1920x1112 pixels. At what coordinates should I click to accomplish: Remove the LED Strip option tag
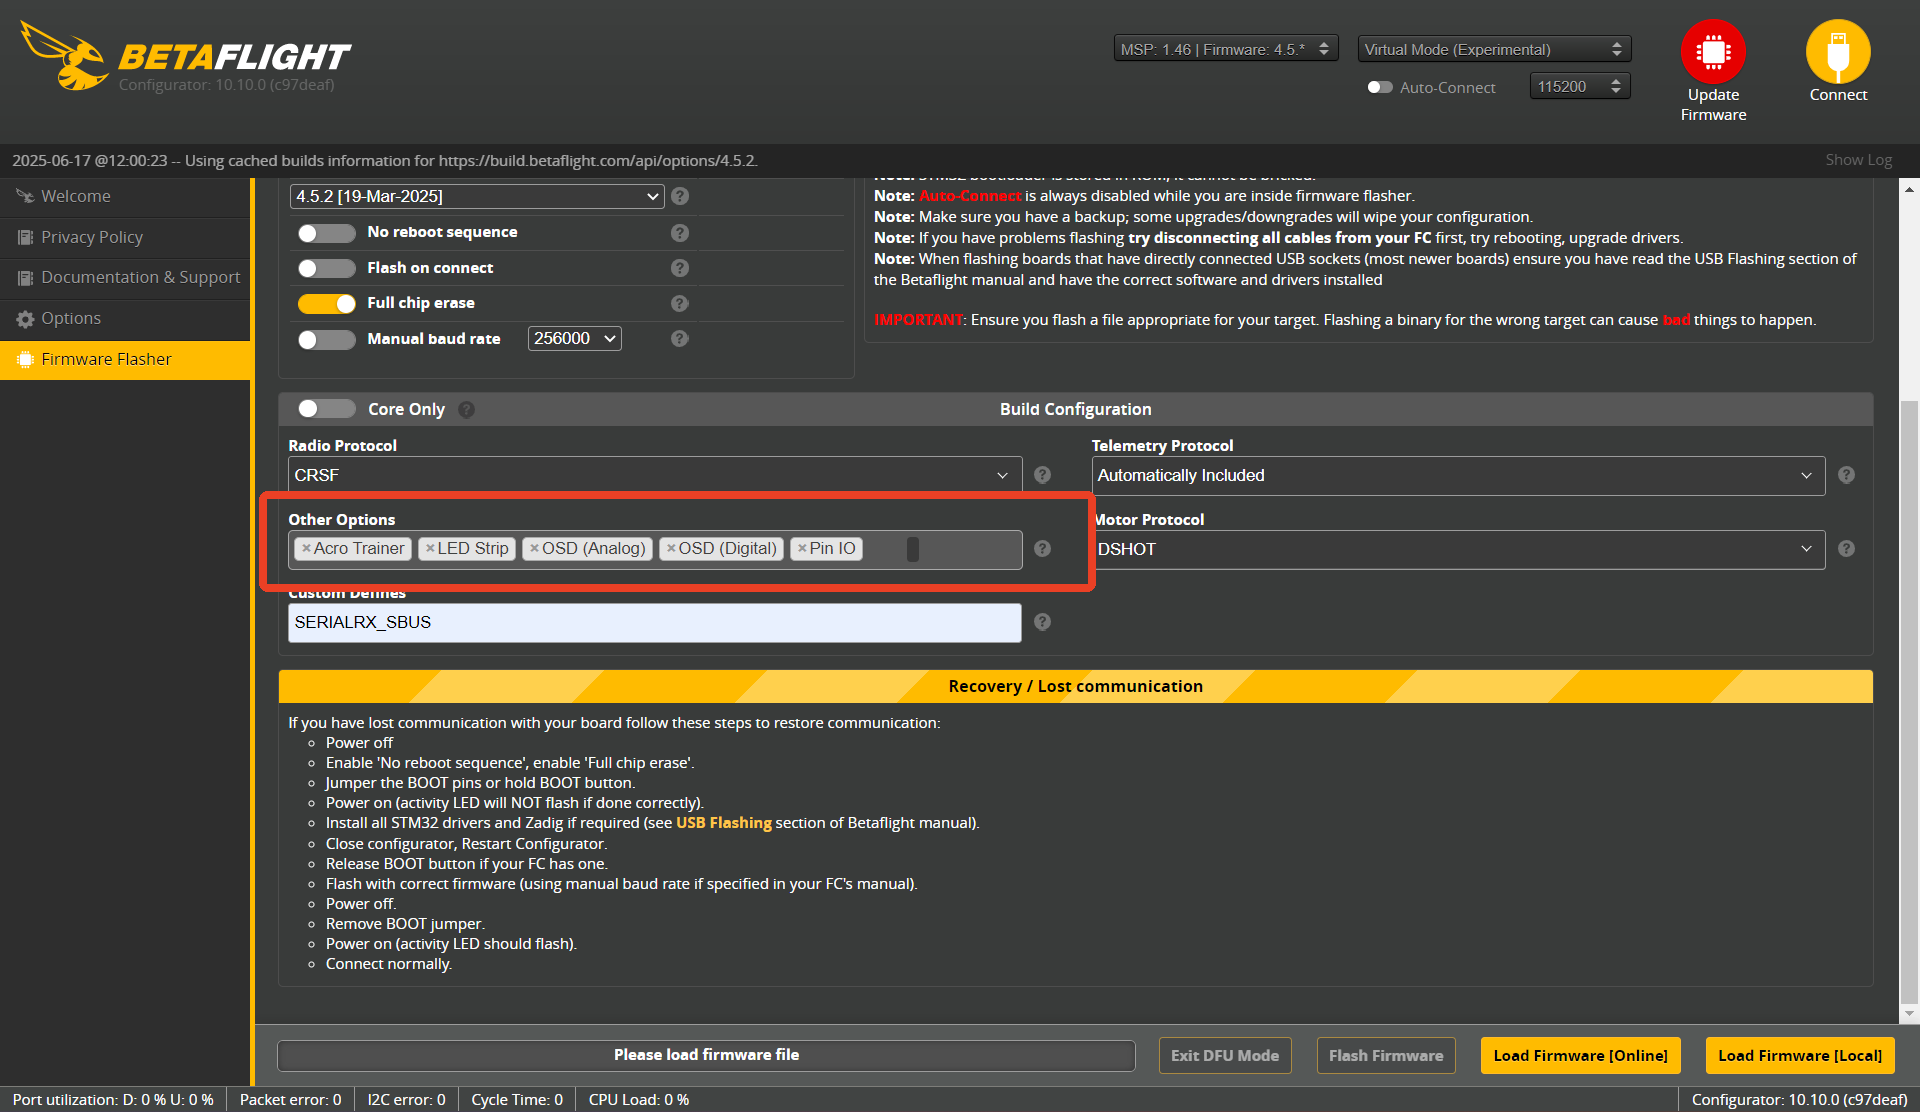[x=430, y=548]
